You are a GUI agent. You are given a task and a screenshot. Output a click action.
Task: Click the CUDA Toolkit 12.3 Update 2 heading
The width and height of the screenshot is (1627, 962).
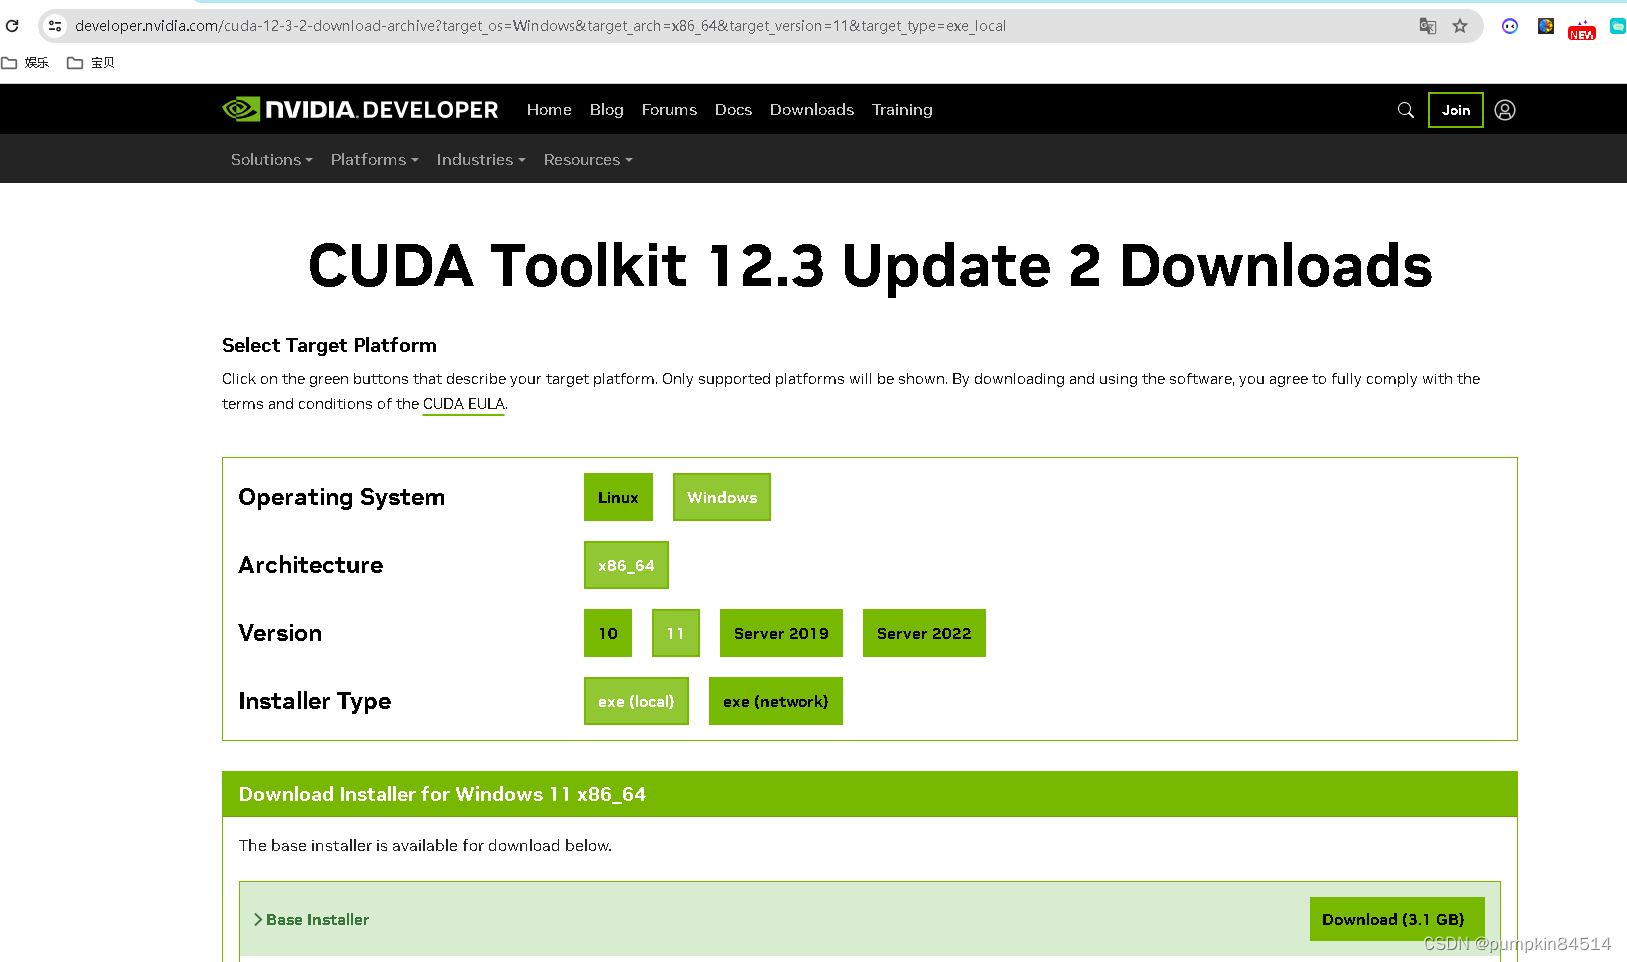tap(870, 266)
